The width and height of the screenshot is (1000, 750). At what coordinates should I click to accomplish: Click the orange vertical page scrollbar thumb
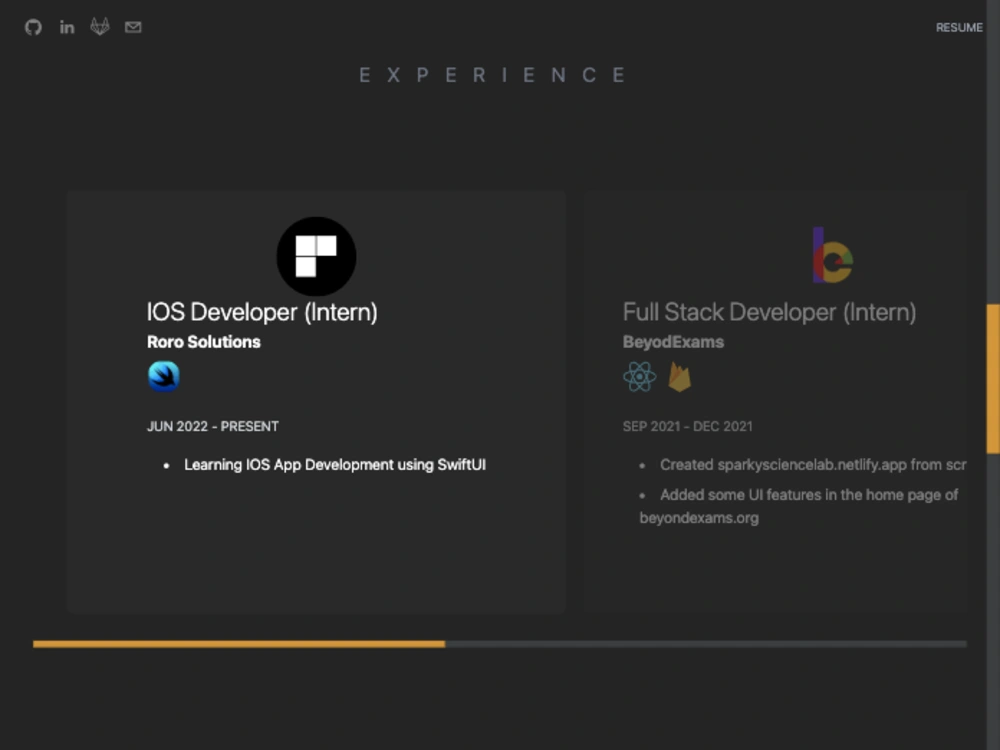pyautogui.click(x=993, y=379)
